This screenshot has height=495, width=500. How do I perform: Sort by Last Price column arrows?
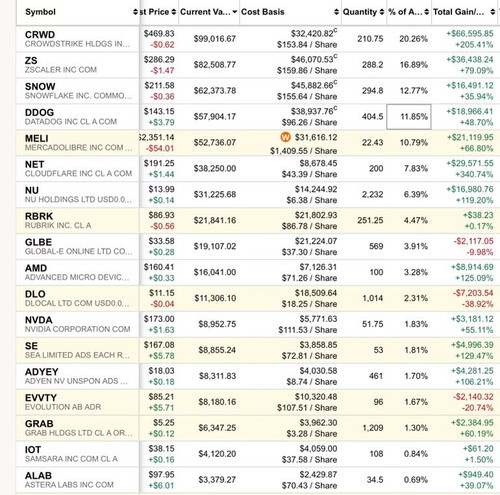(x=174, y=12)
